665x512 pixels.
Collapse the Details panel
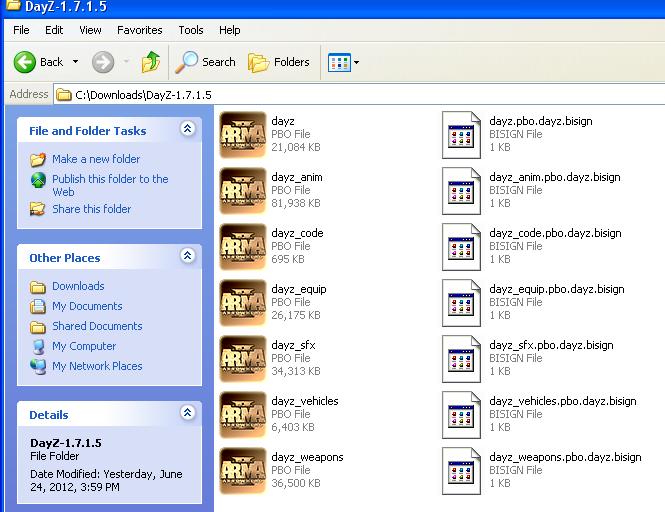click(x=187, y=413)
